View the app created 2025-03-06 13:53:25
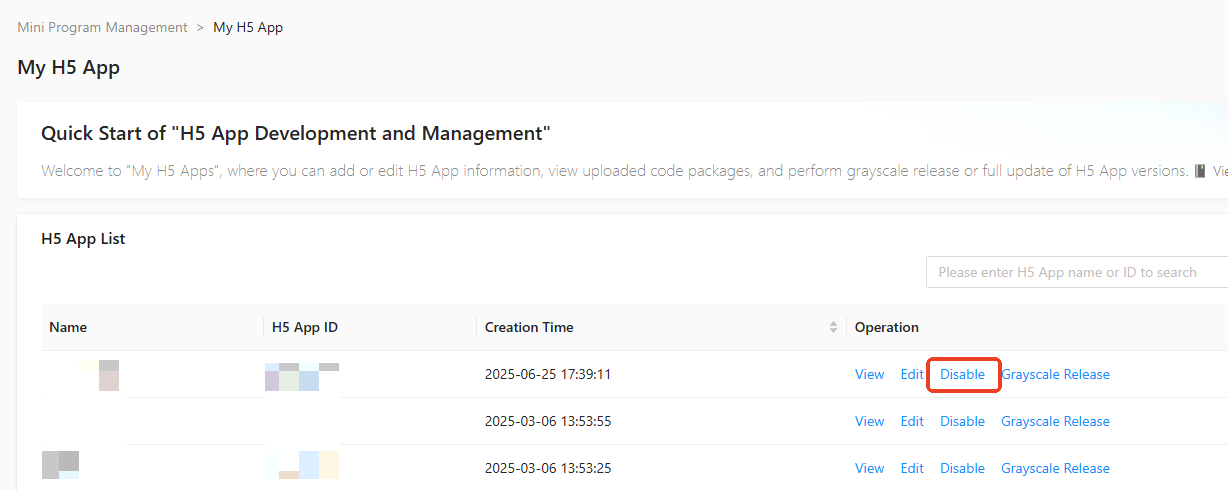The height and width of the screenshot is (490, 1228). 869,468
